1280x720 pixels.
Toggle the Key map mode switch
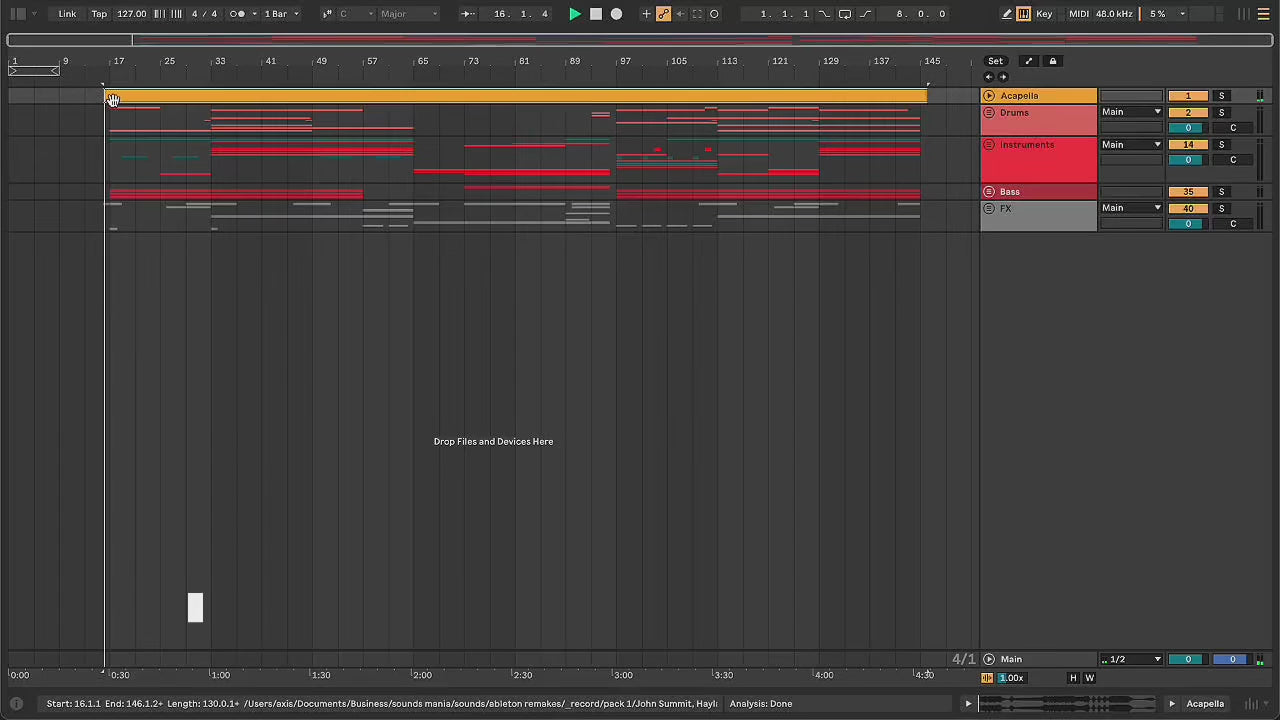click(x=1044, y=14)
